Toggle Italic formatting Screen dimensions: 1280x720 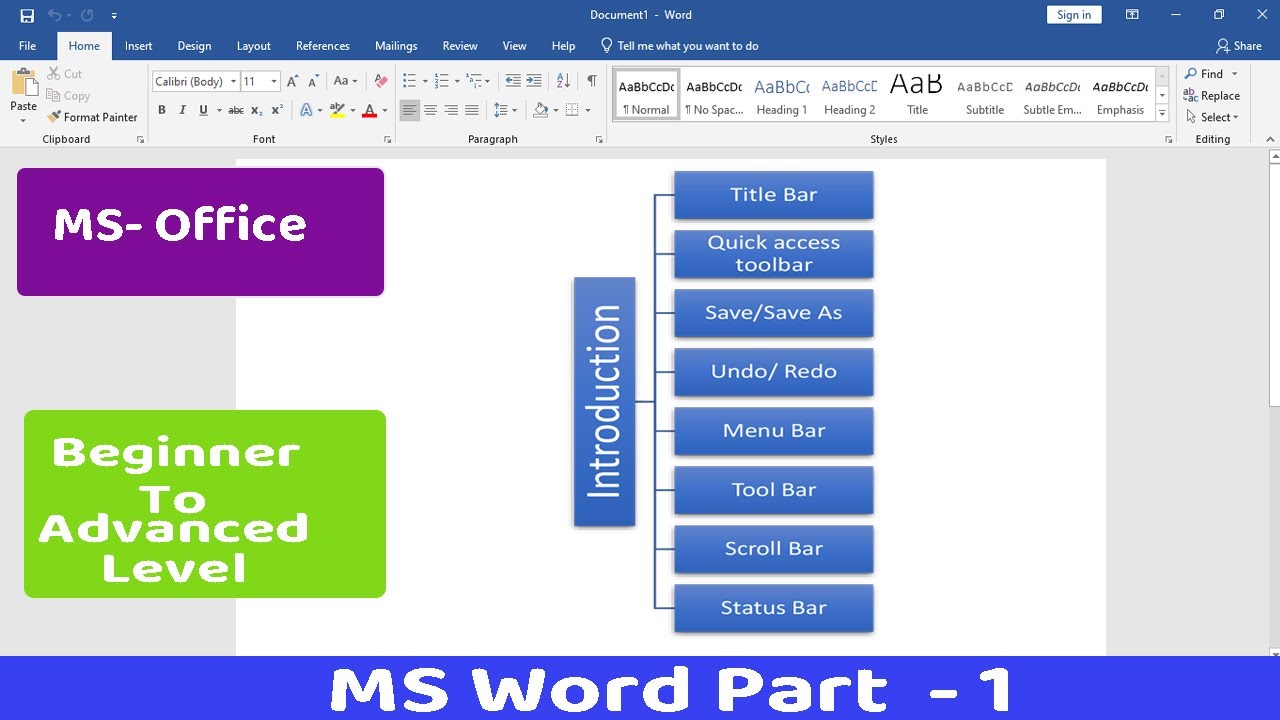coord(183,110)
